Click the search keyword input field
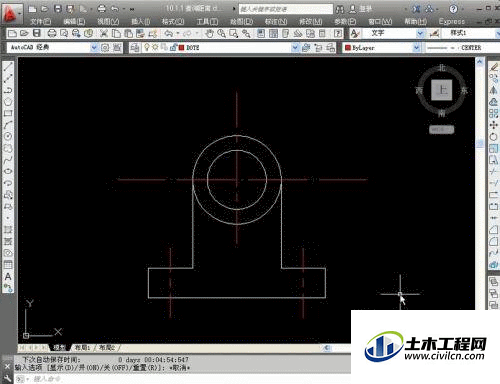 point(286,9)
